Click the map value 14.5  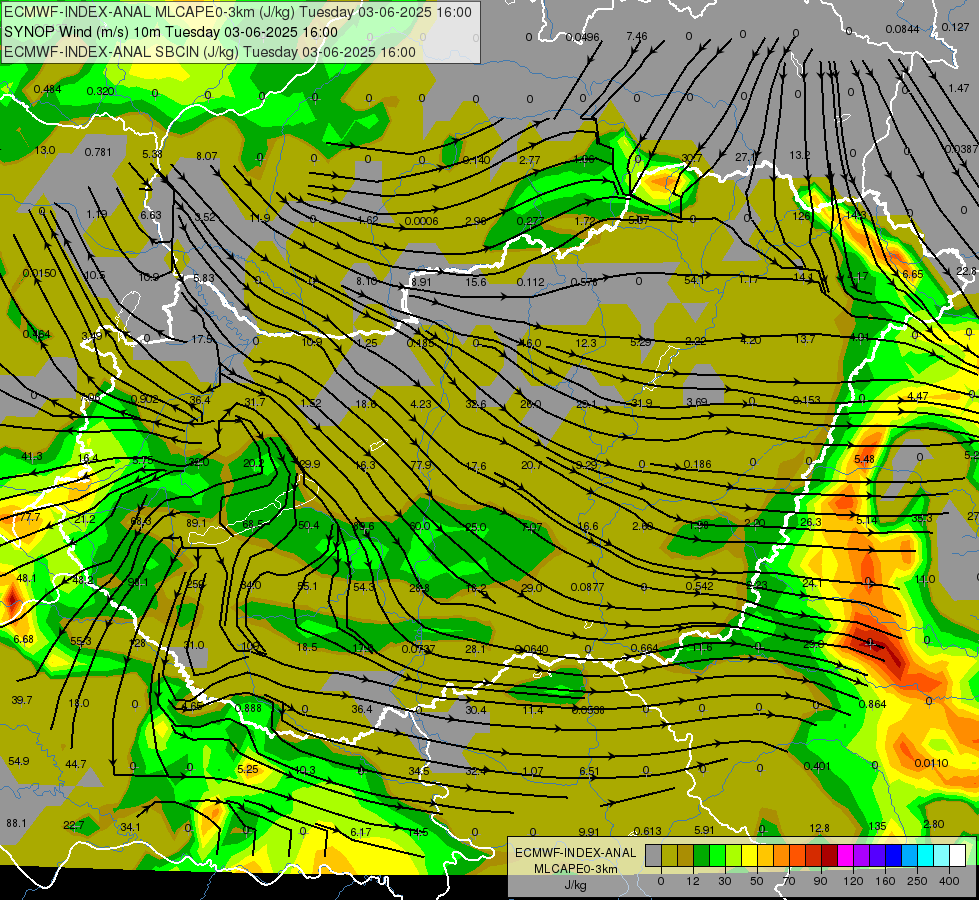click(418, 832)
